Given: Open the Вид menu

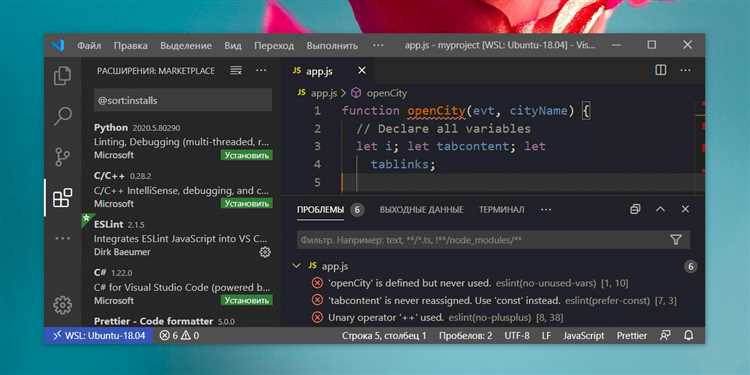Looking at the screenshot, I should (x=233, y=46).
